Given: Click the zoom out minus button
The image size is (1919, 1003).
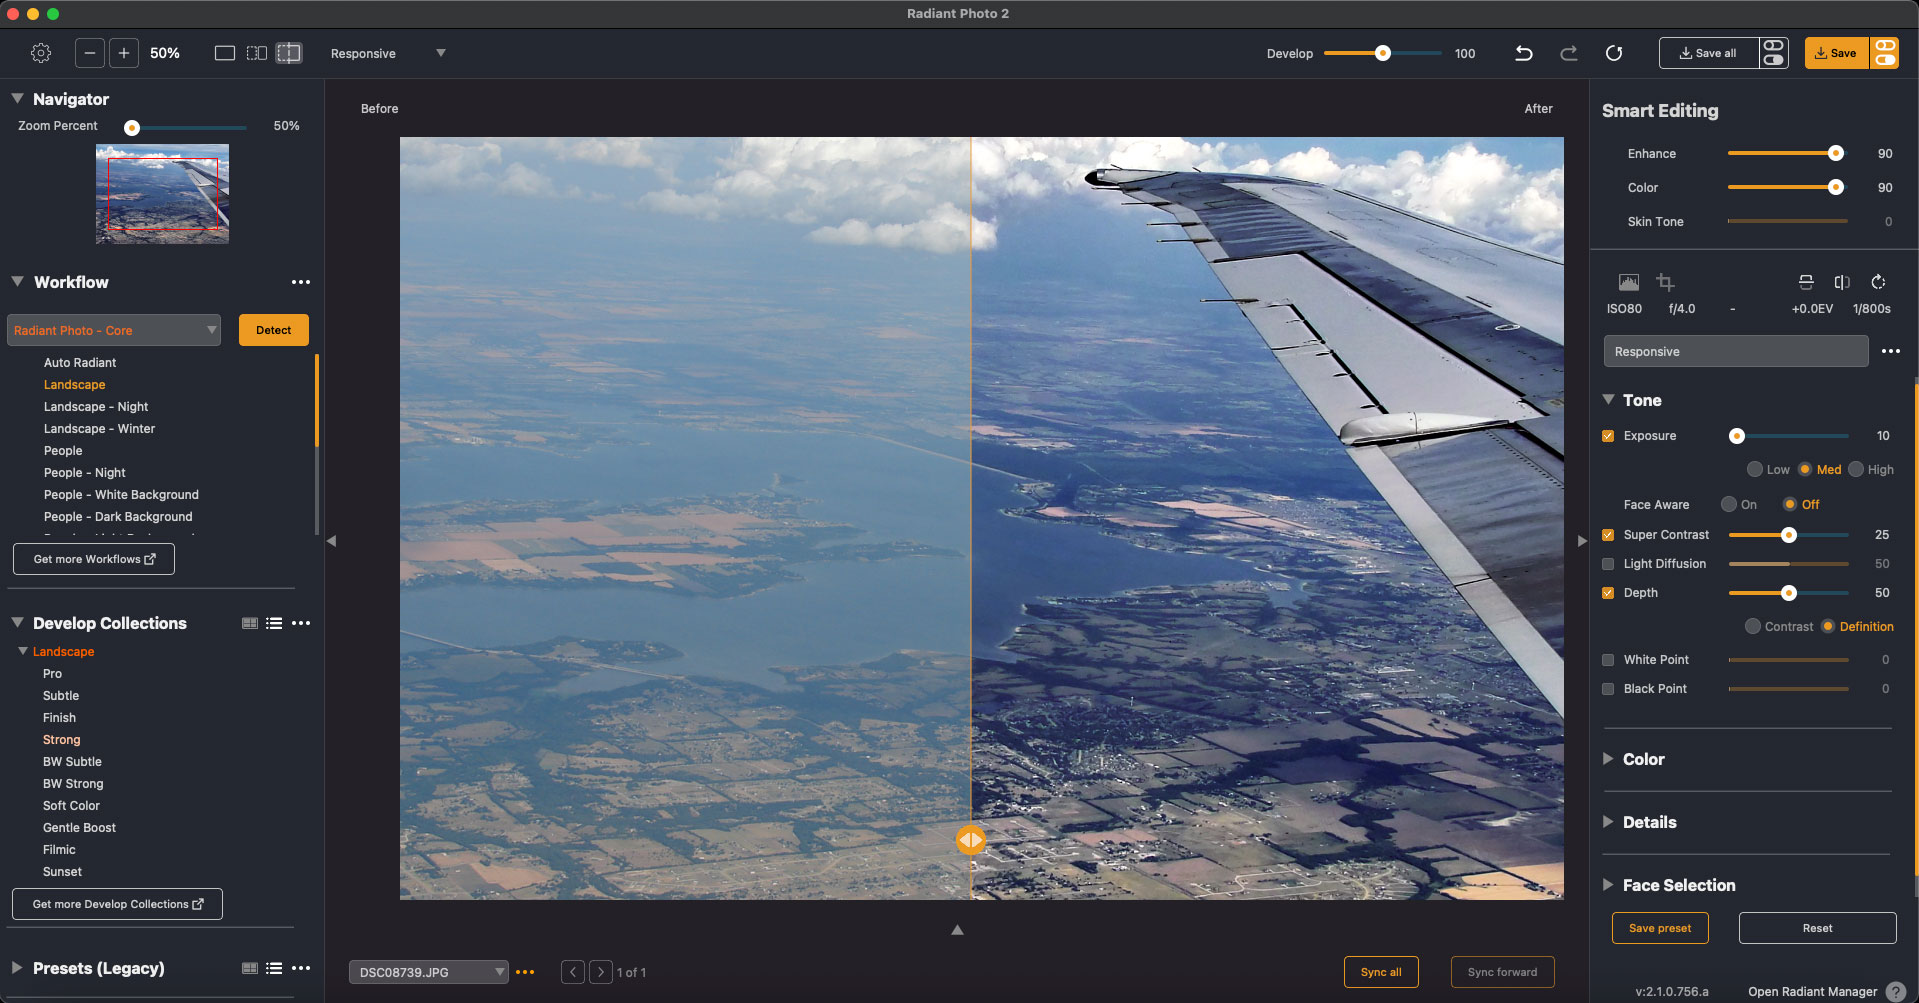Looking at the screenshot, I should point(90,53).
